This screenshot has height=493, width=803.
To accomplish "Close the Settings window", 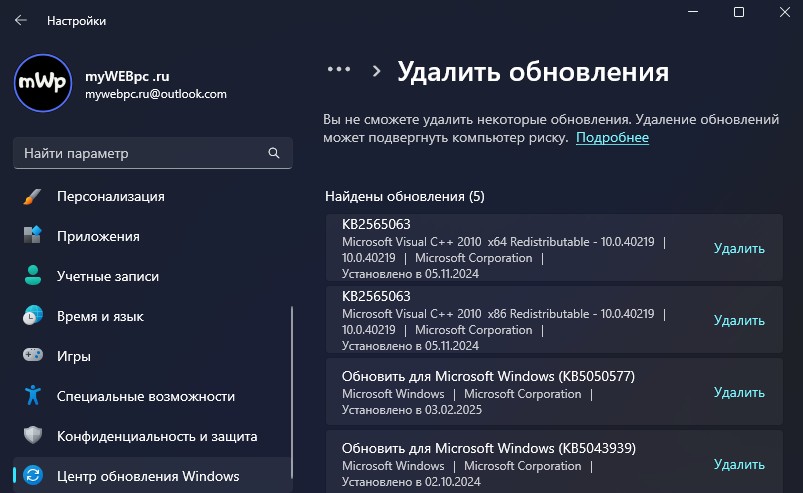I will (785, 12).
